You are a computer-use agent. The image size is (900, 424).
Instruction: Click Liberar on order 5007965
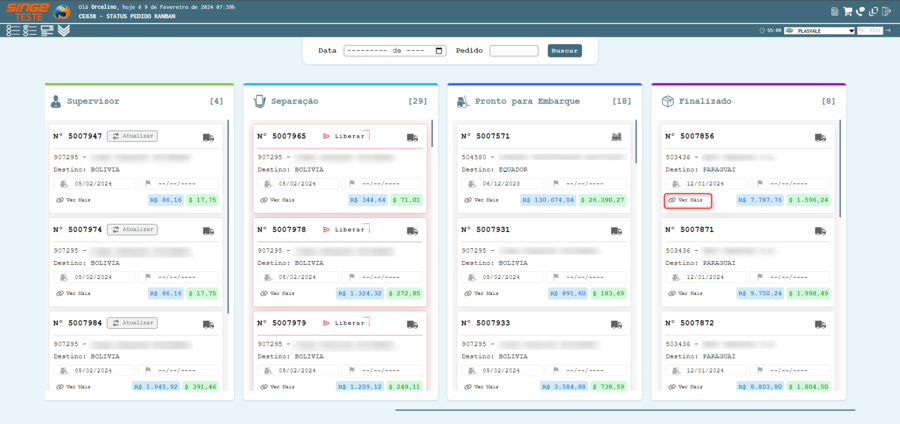tap(344, 136)
